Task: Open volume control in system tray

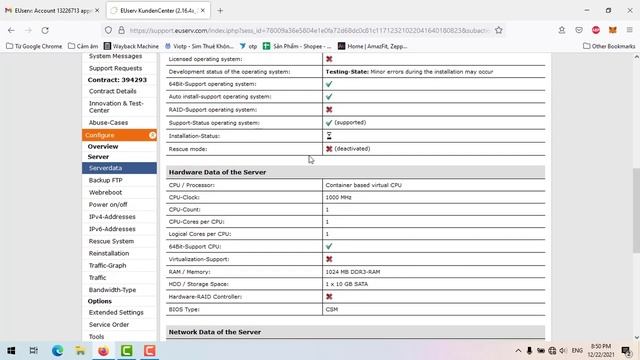Action: pyautogui.click(x=563, y=351)
